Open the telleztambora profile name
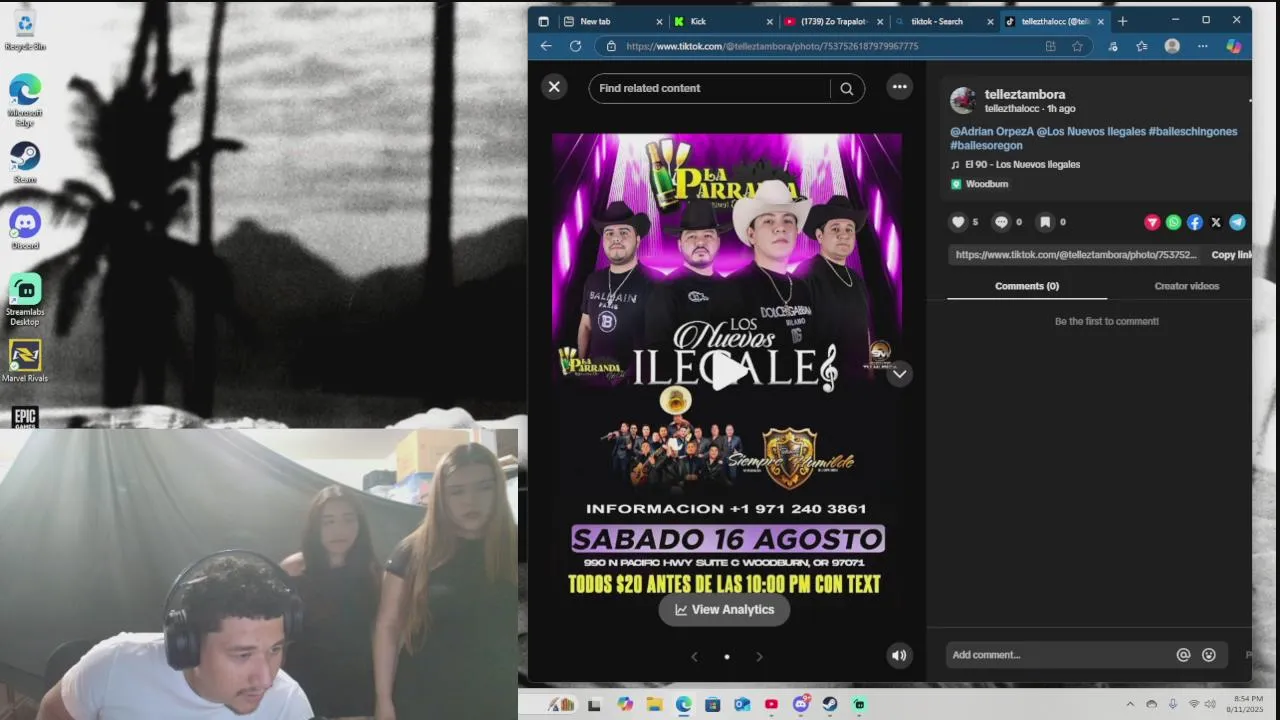The height and width of the screenshot is (720, 1280). [1025, 94]
